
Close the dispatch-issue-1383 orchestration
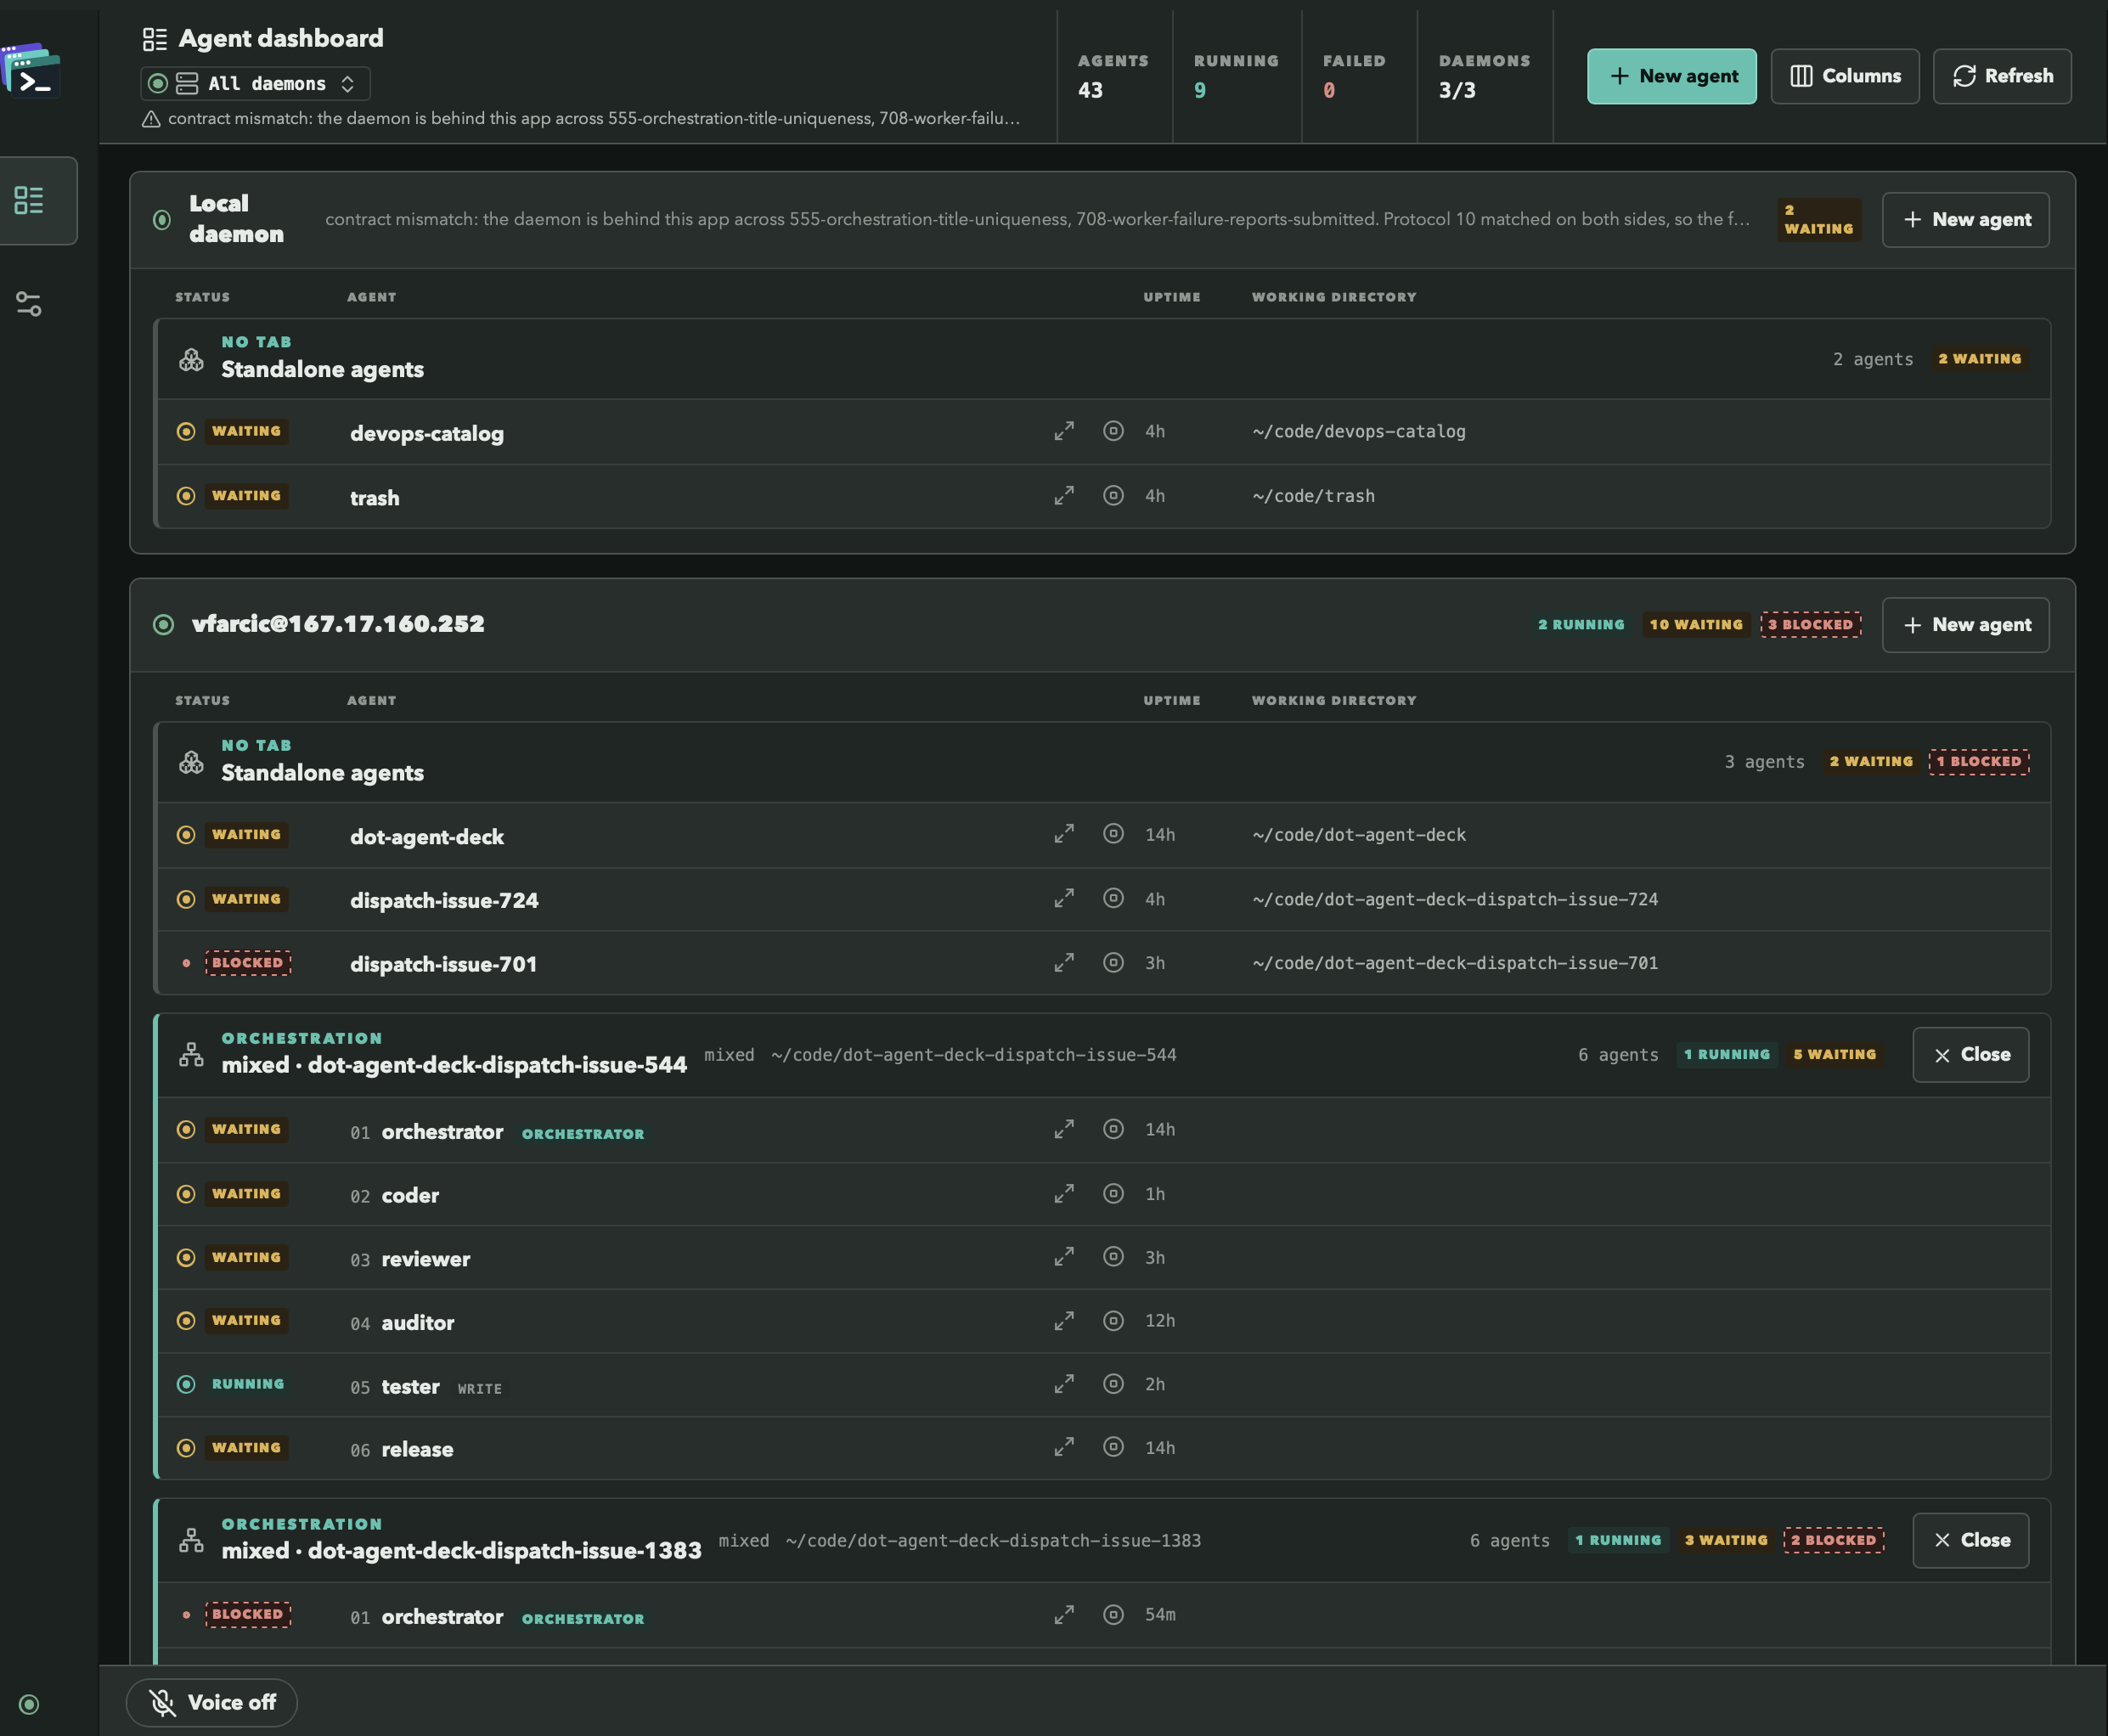pos(1971,1541)
